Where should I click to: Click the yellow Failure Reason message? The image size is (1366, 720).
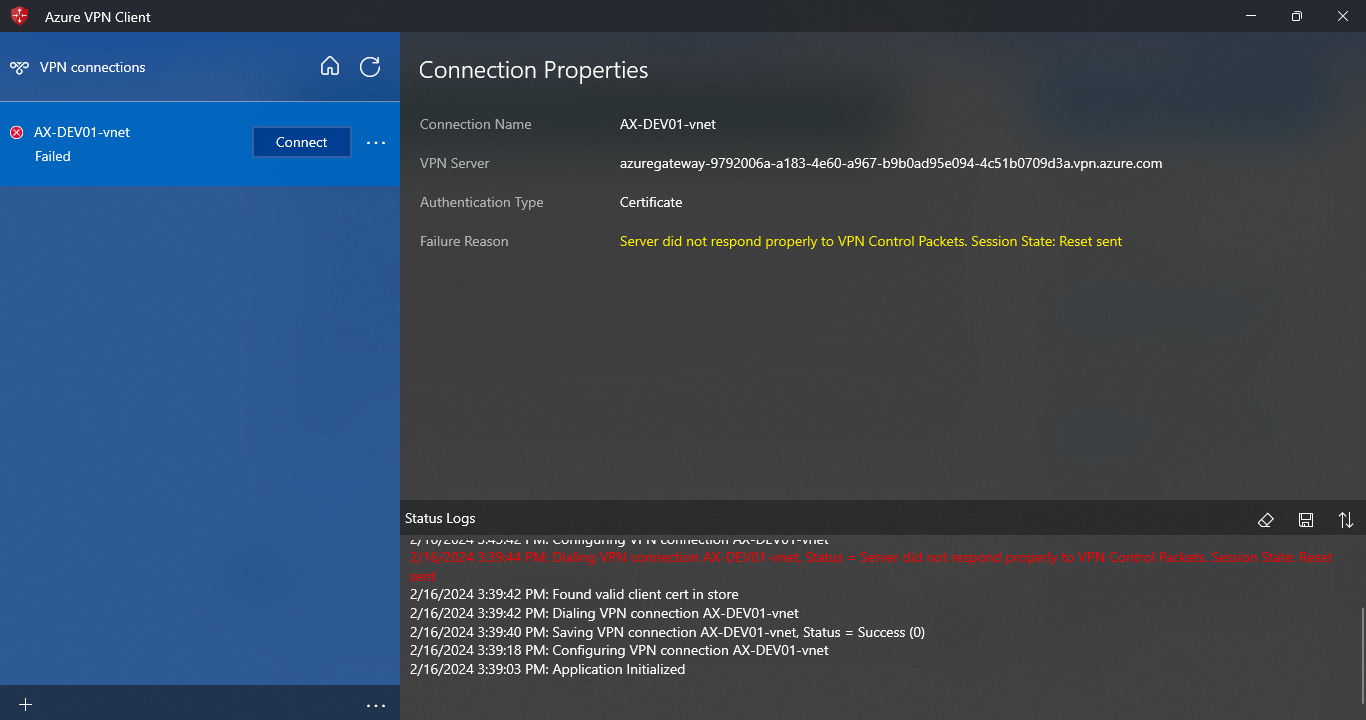pos(871,241)
